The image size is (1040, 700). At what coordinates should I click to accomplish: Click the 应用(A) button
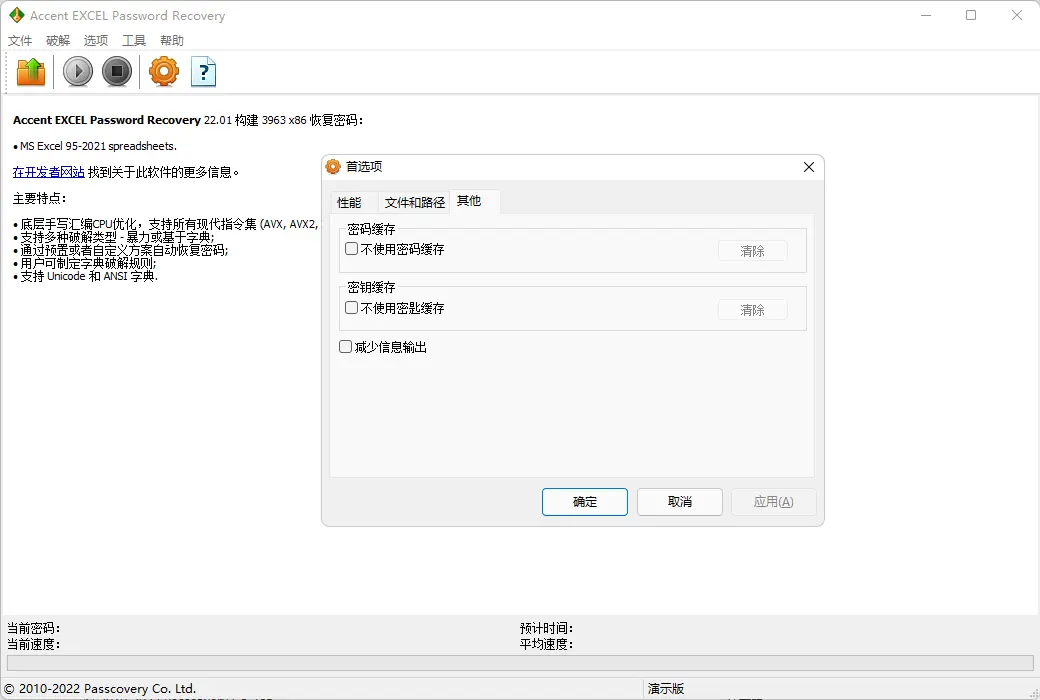click(x=773, y=502)
